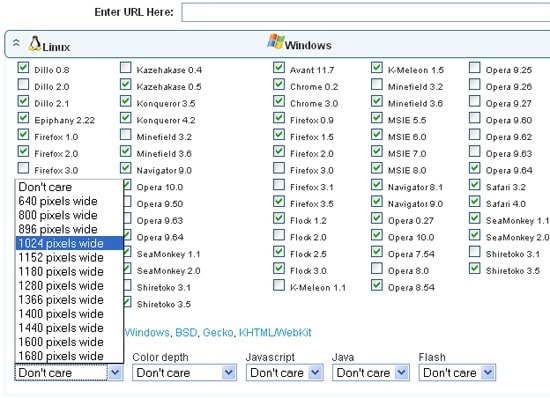Image resolution: width=550 pixels, height=398 pixels.
Task: Click into the Enter URL Here field
Action: pos(365,12)
